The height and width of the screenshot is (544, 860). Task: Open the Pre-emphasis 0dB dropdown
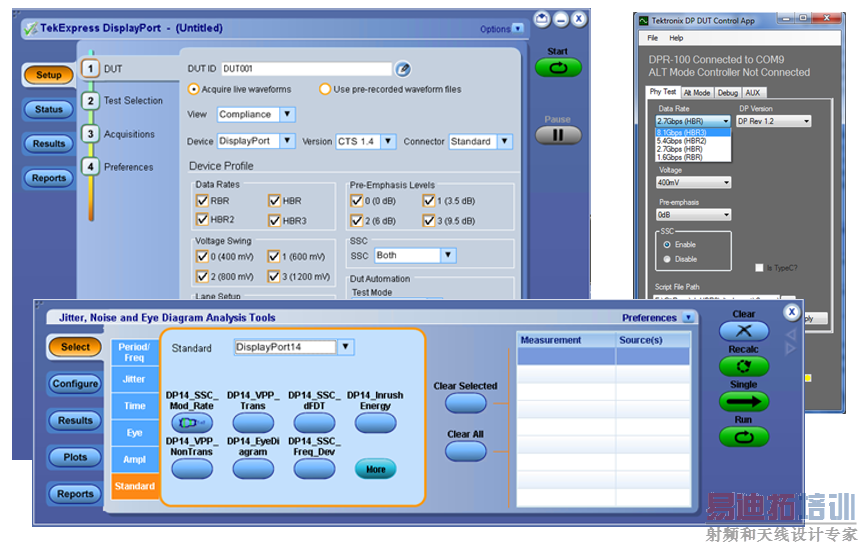(693, 215)
